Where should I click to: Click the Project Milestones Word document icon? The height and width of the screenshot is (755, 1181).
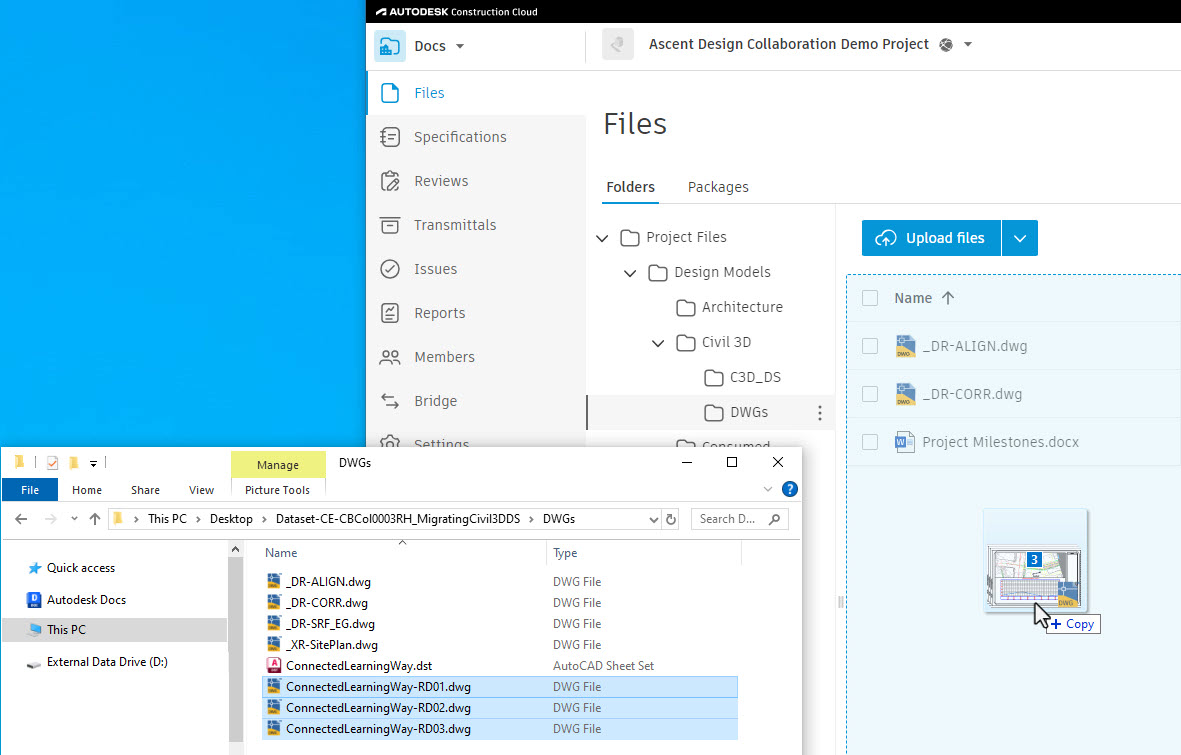click(905, 442)
